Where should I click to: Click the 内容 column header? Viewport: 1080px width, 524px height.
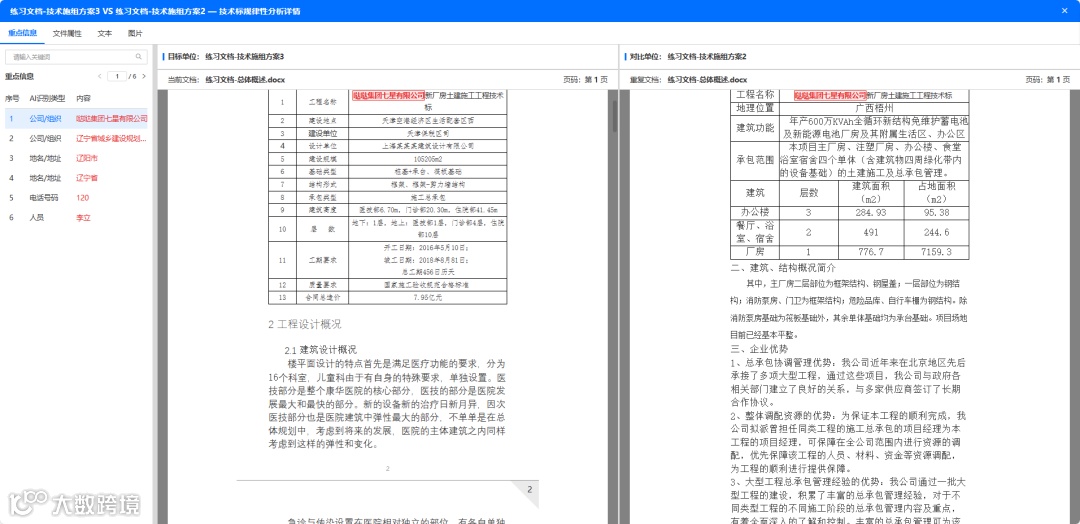click(x=83, y=98)
